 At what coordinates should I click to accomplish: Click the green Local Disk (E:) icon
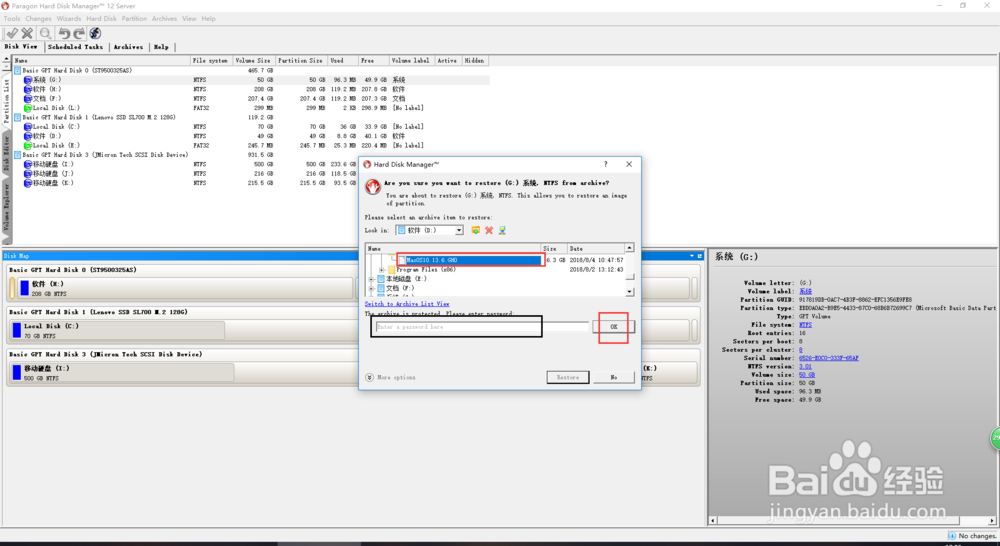28,145
